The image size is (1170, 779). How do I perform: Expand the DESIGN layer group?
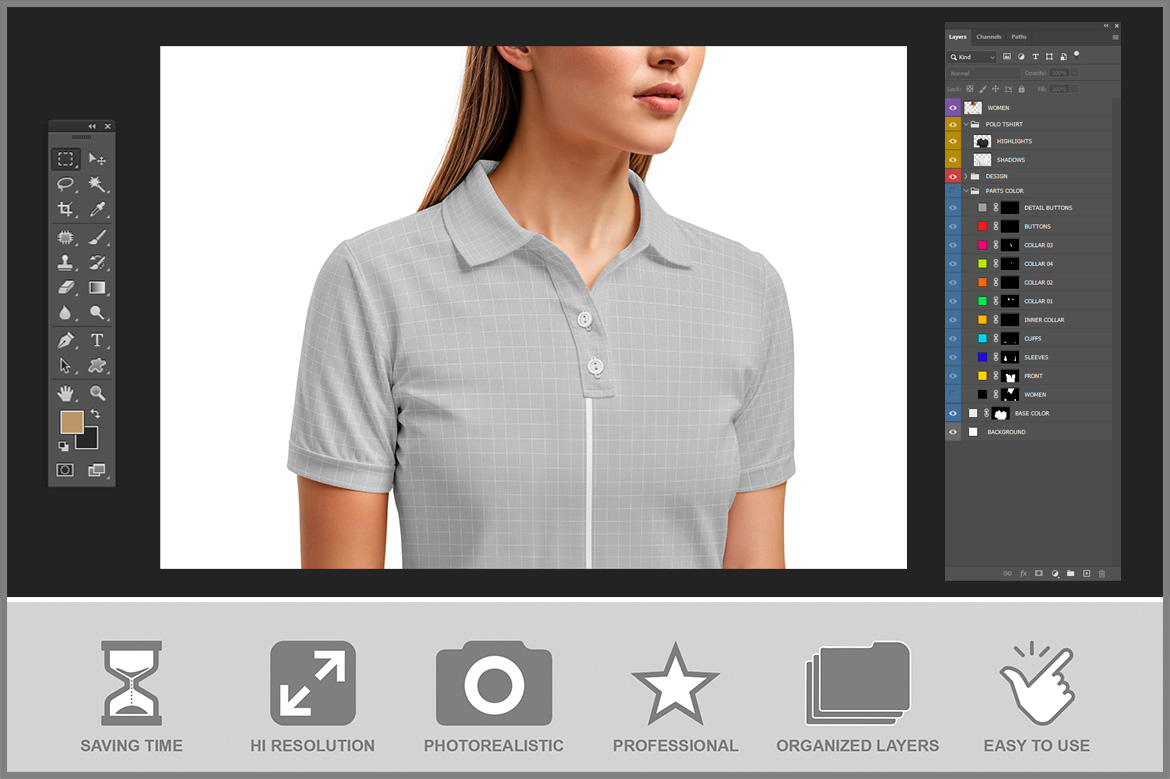coord(965,176)
